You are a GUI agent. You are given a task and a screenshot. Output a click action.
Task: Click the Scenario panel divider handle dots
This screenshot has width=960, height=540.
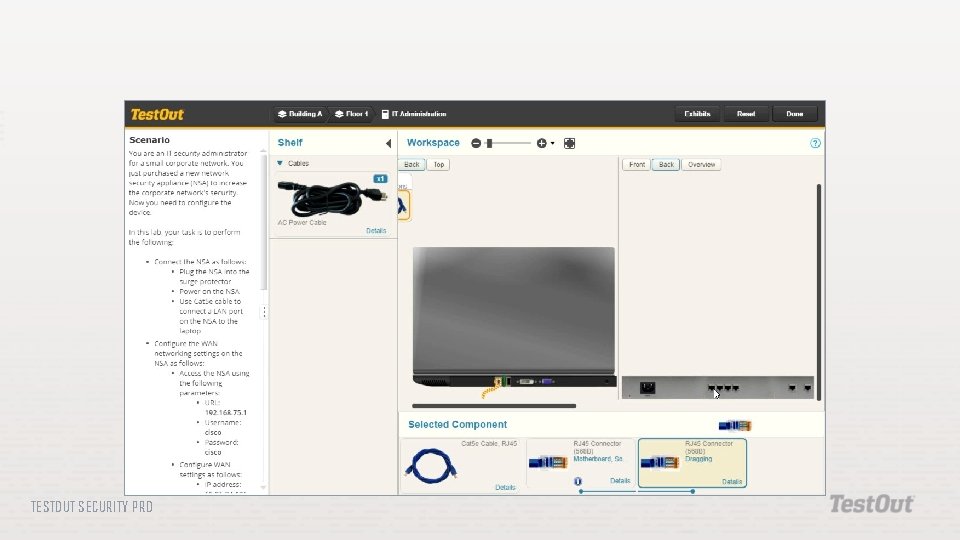pyautogui.click(x=264, y=312)
